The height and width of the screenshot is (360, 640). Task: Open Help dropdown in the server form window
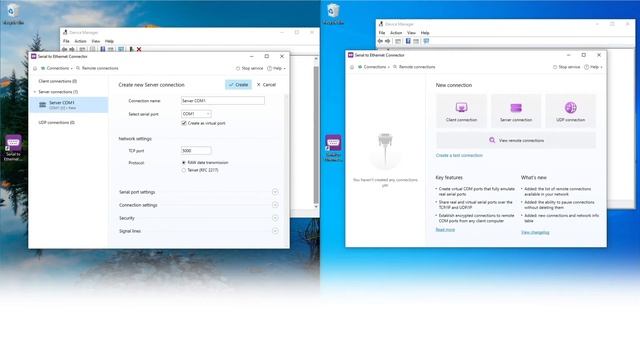click(x=276, y=69)
